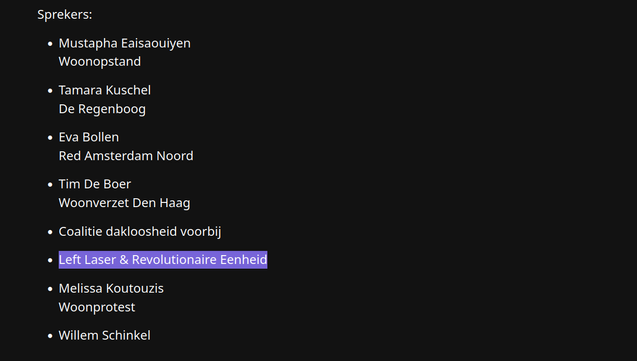Select Tamara Kuschel in the list
The image size is (637, 361).
[x=104, y=90]
